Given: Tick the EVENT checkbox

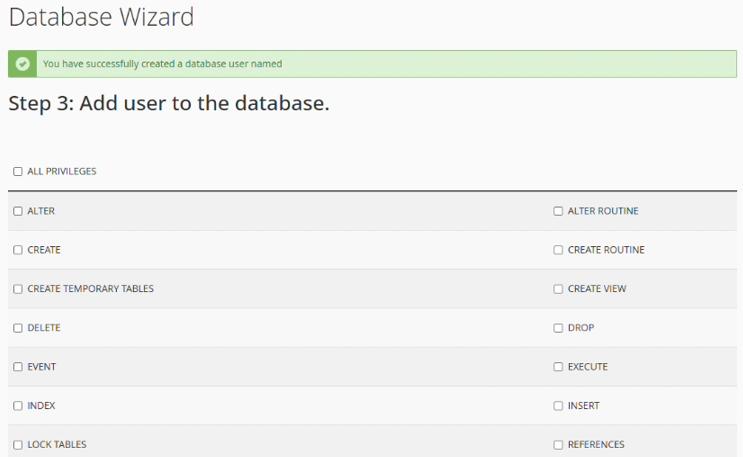Looking at the screenshot, I should tap(18, 367).
